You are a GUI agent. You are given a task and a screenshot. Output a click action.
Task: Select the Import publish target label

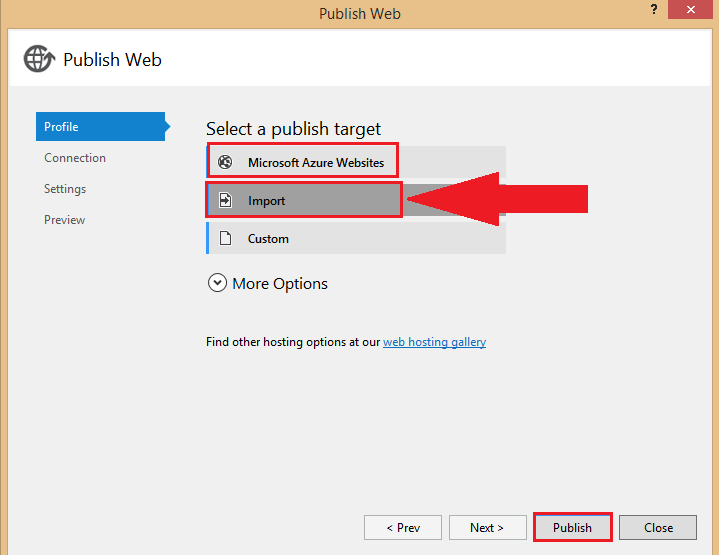pos(267,200)
